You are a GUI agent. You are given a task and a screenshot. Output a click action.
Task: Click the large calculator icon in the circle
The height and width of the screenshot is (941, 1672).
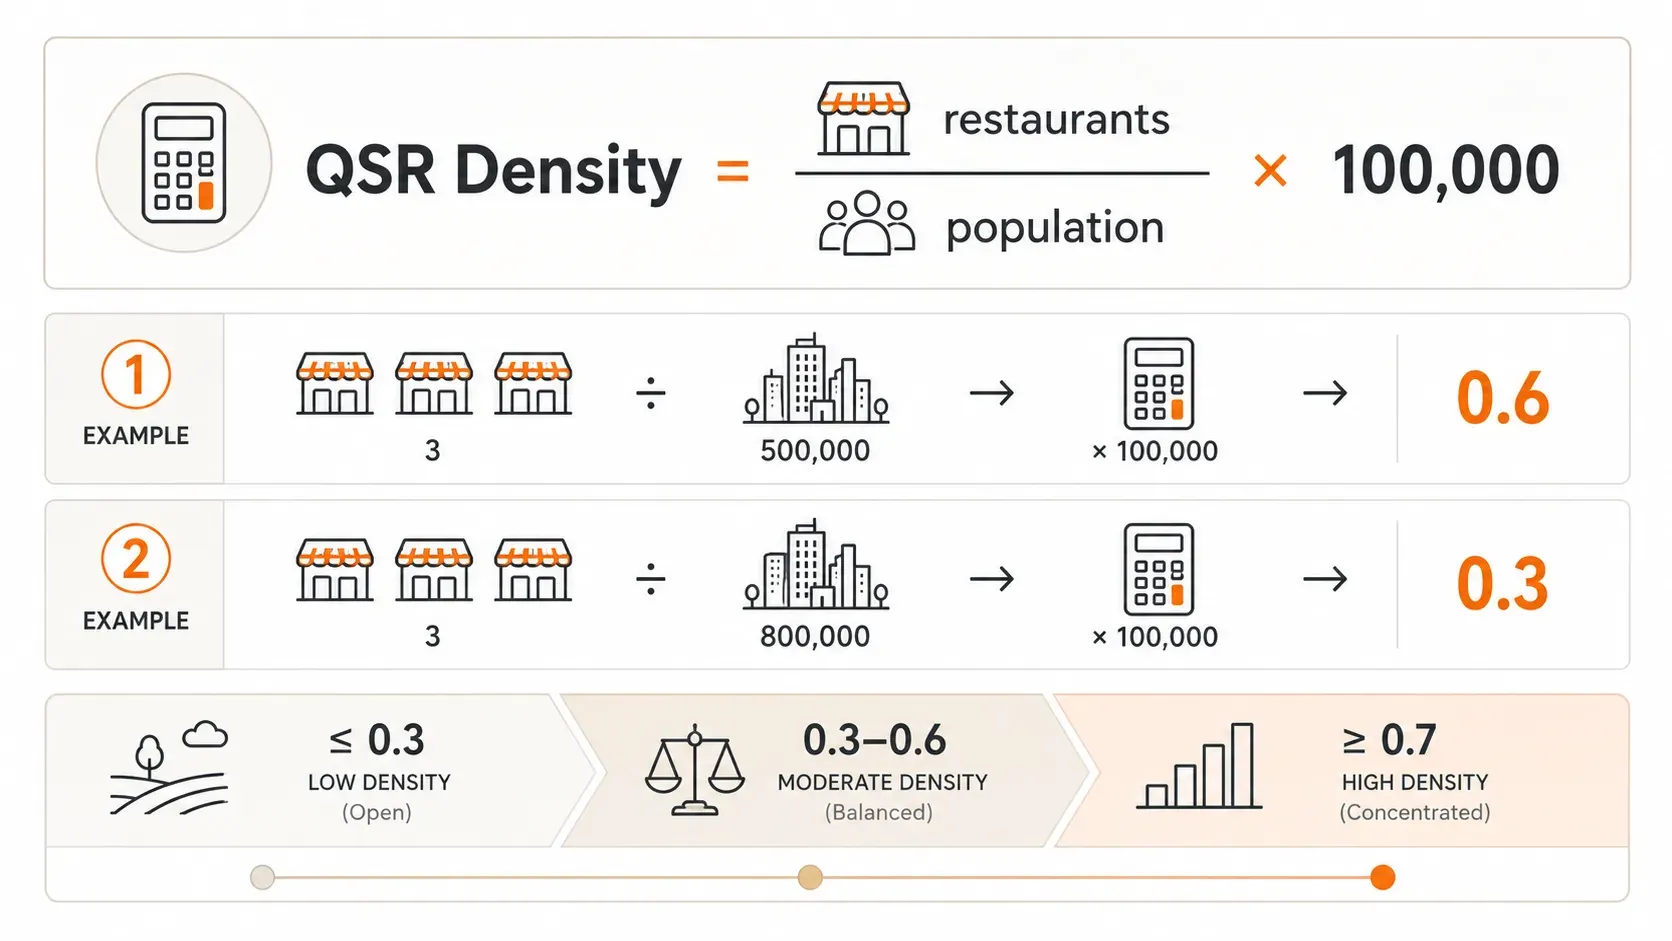tap(184, 163)
